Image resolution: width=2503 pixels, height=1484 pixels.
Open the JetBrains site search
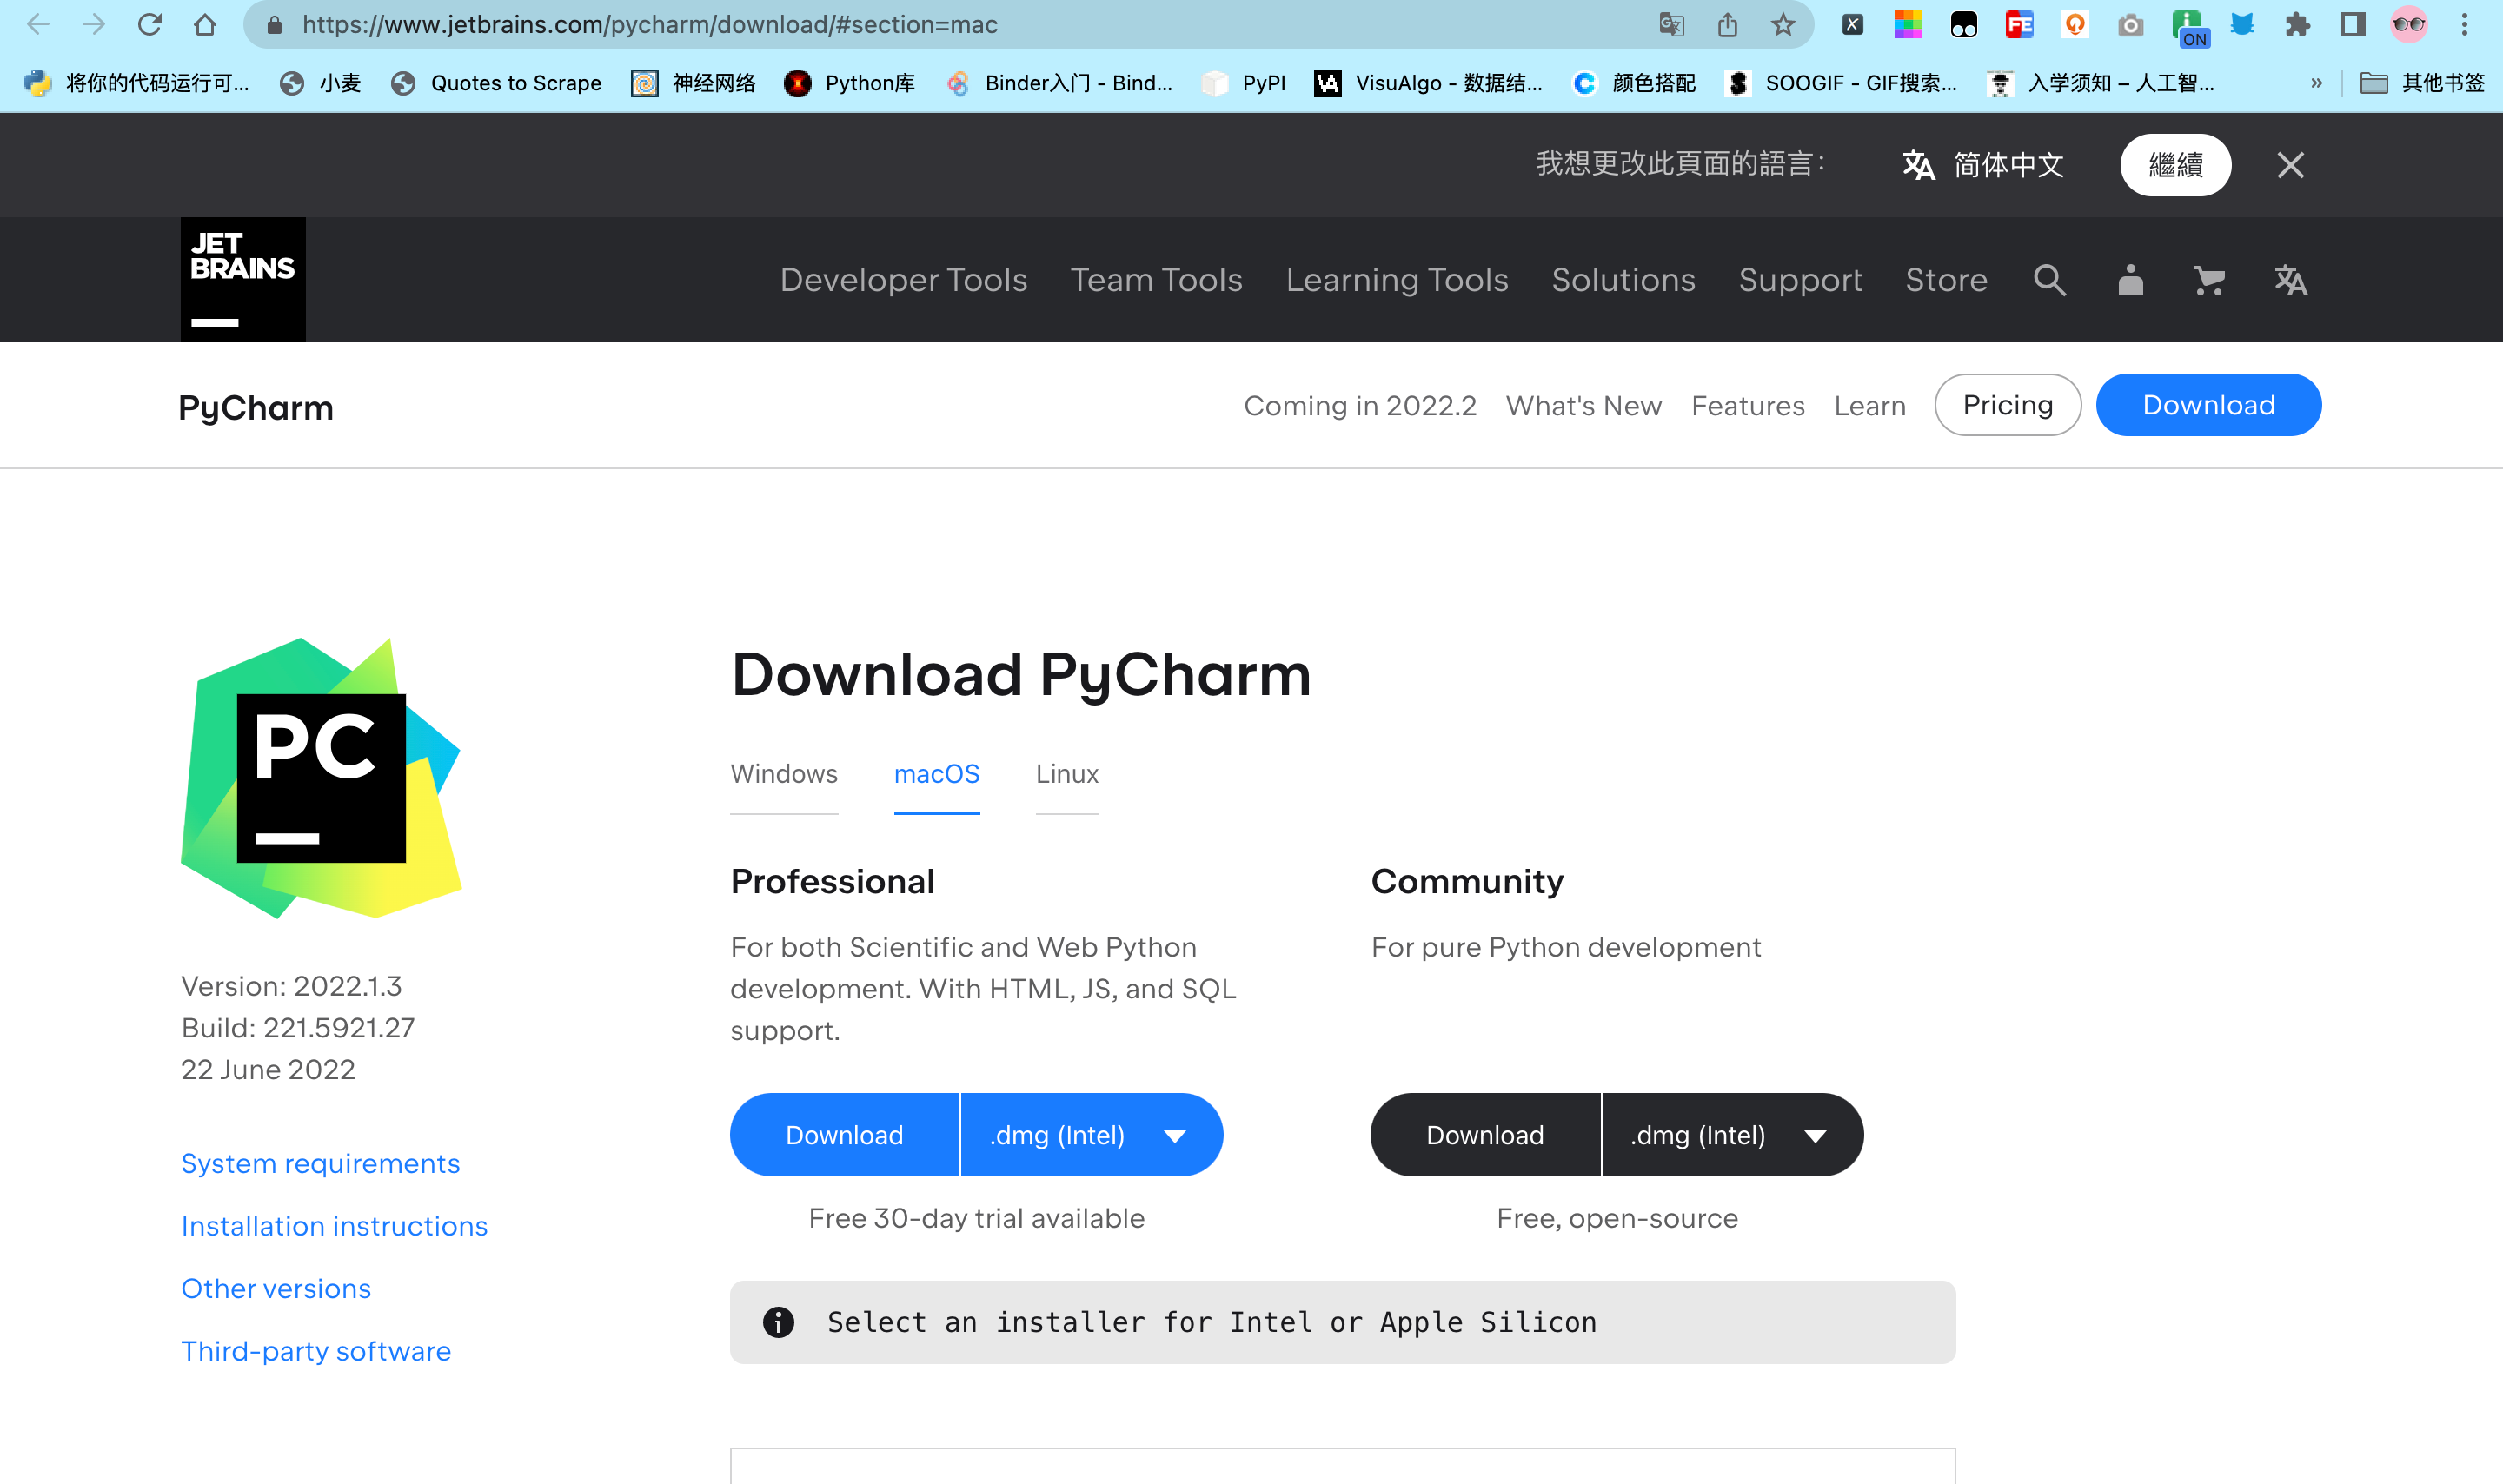tap(2049, 280)
